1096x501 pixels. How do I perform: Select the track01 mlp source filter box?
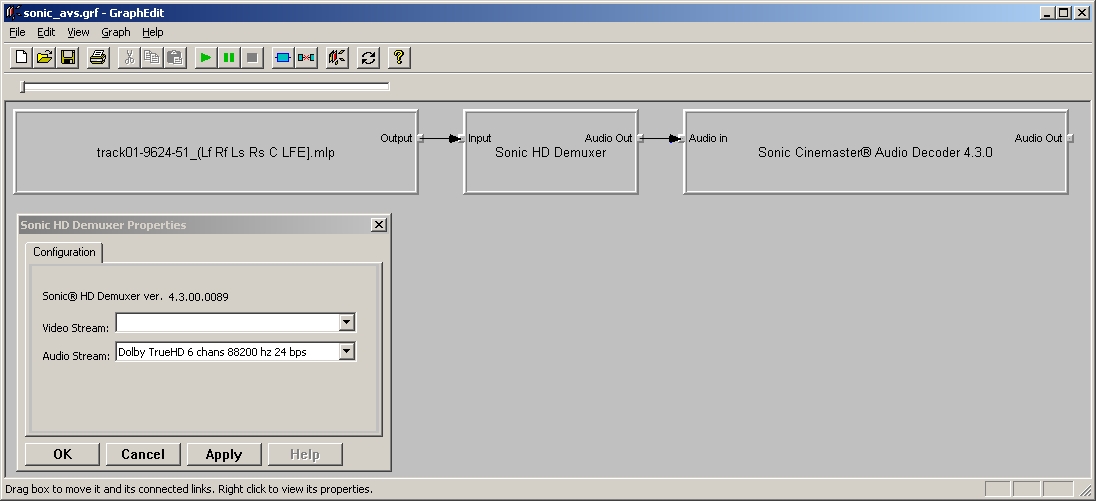(x=216, y=152)
